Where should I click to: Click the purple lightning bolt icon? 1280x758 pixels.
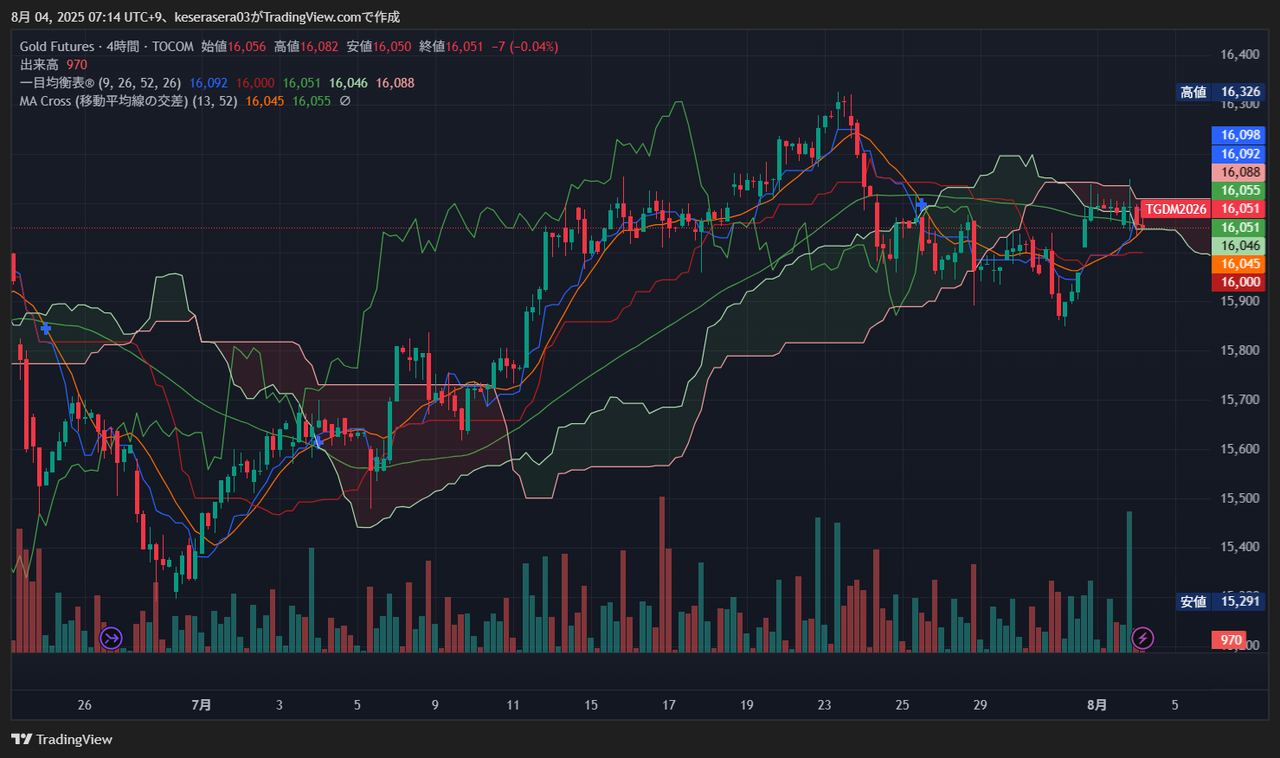(x=1143, y=637)
